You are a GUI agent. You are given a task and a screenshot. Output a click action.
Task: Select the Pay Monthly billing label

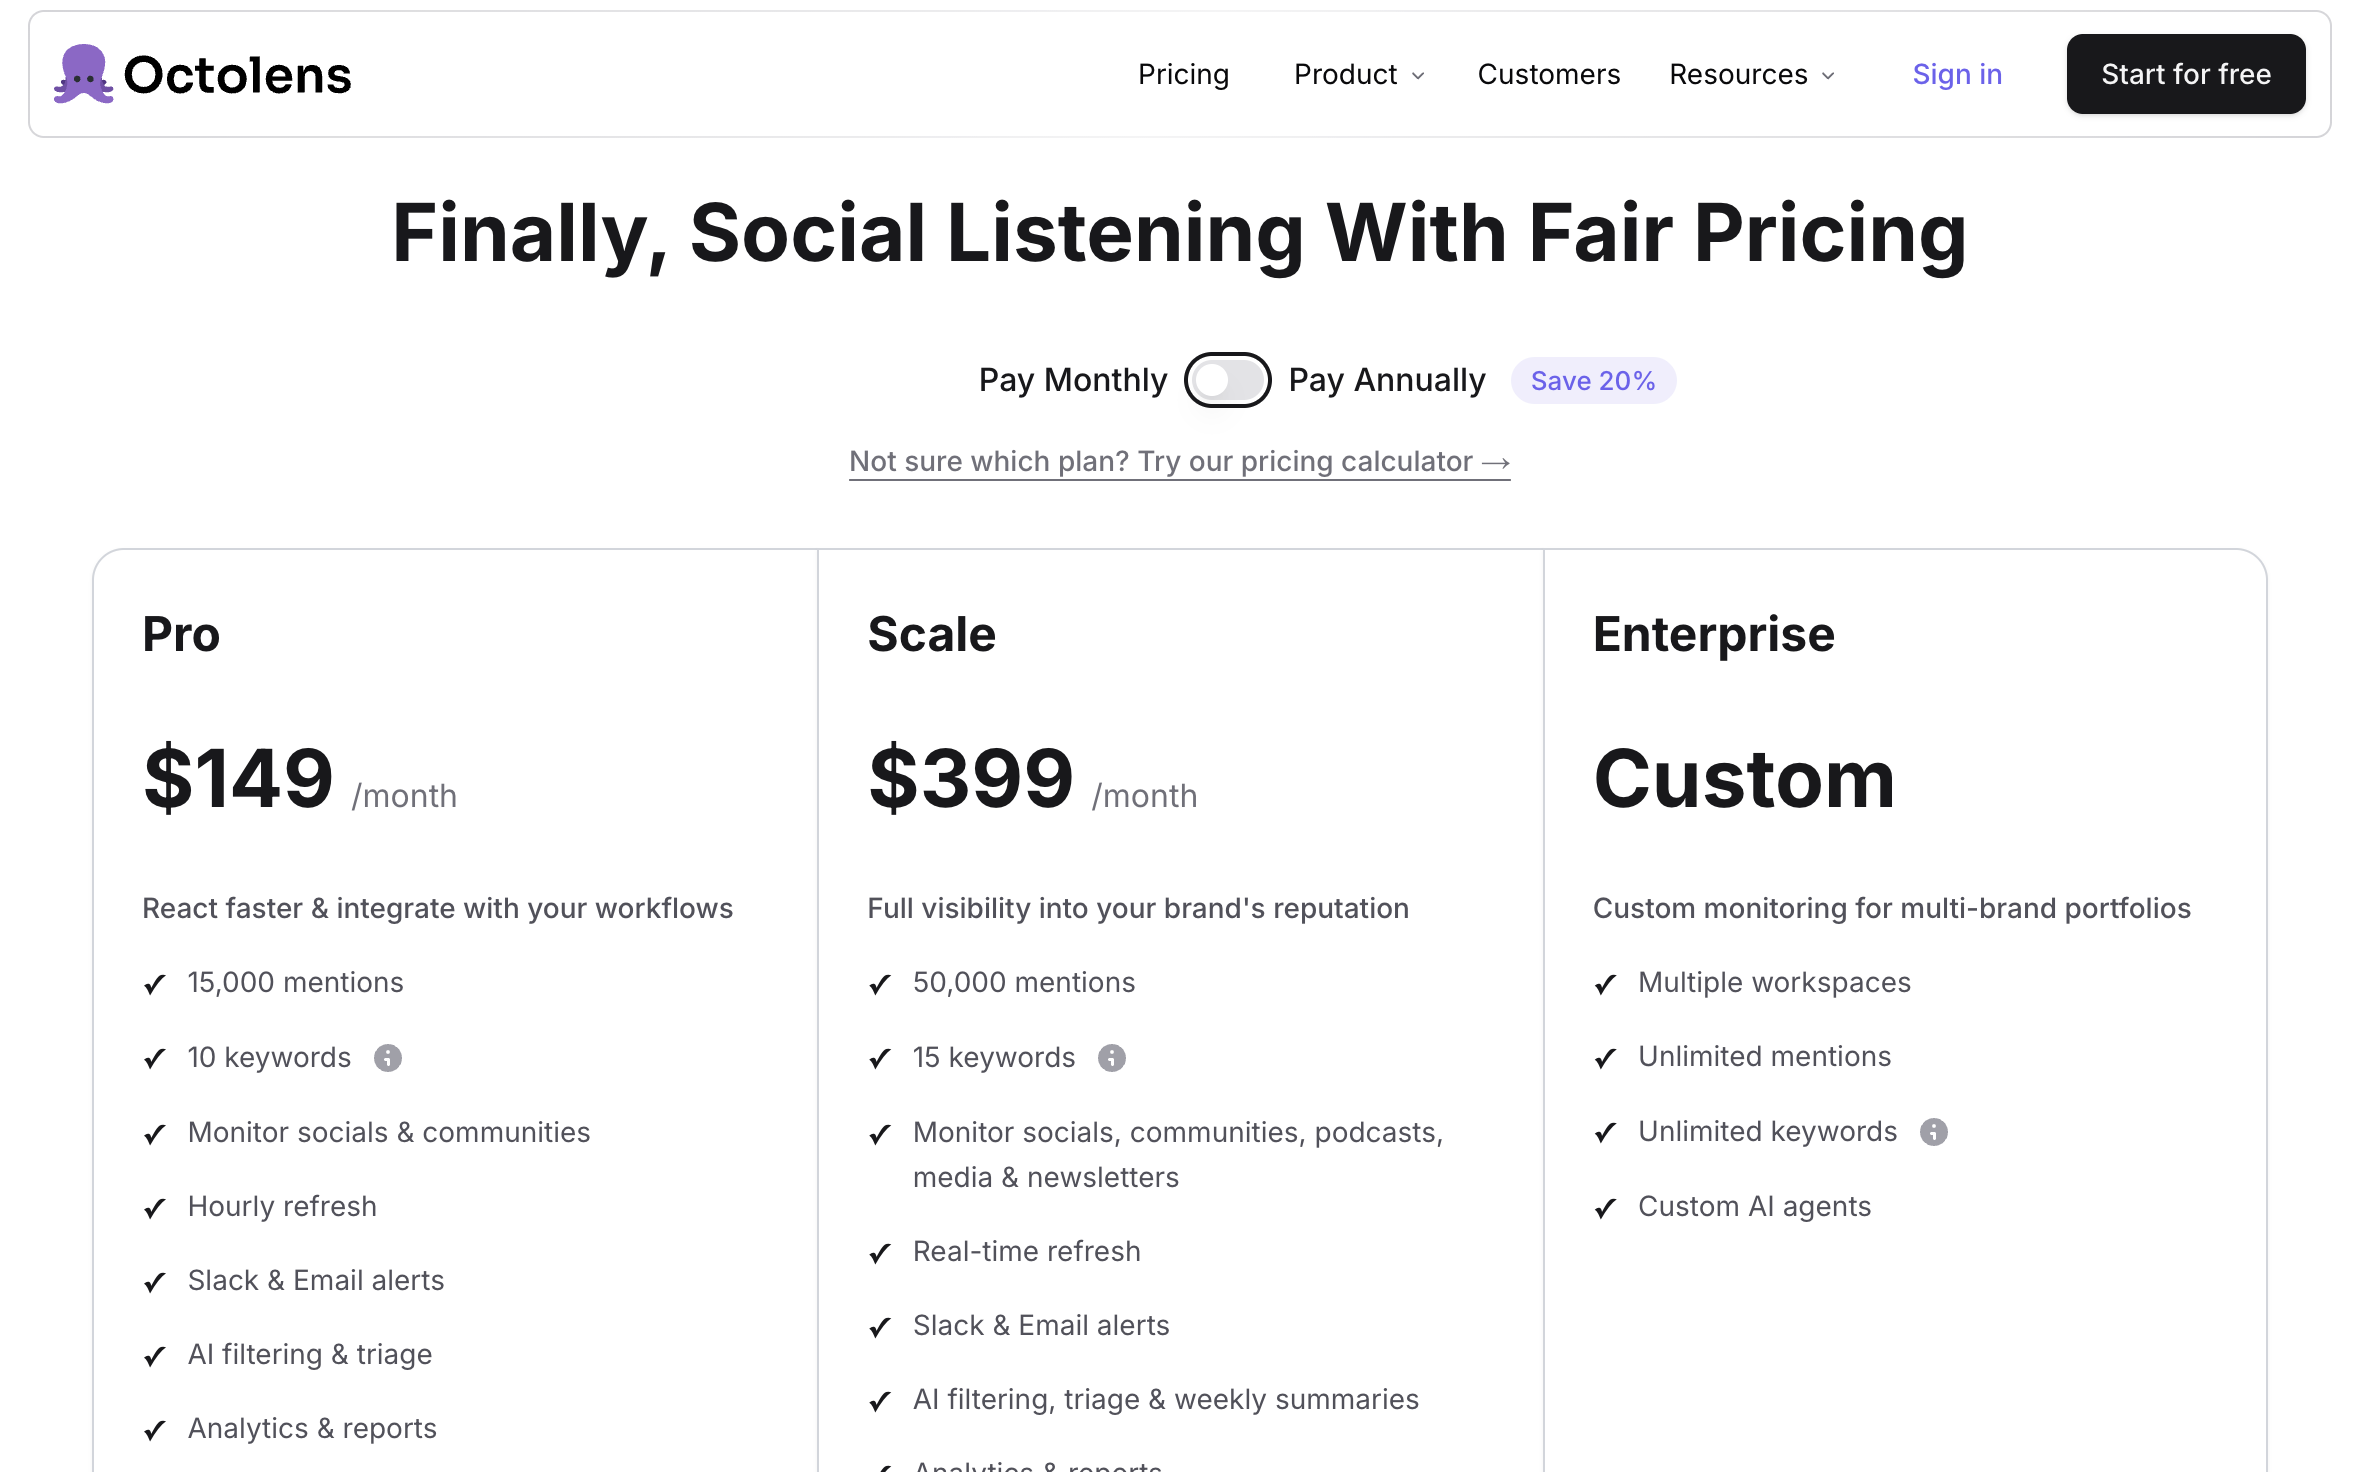point(1072,380)
